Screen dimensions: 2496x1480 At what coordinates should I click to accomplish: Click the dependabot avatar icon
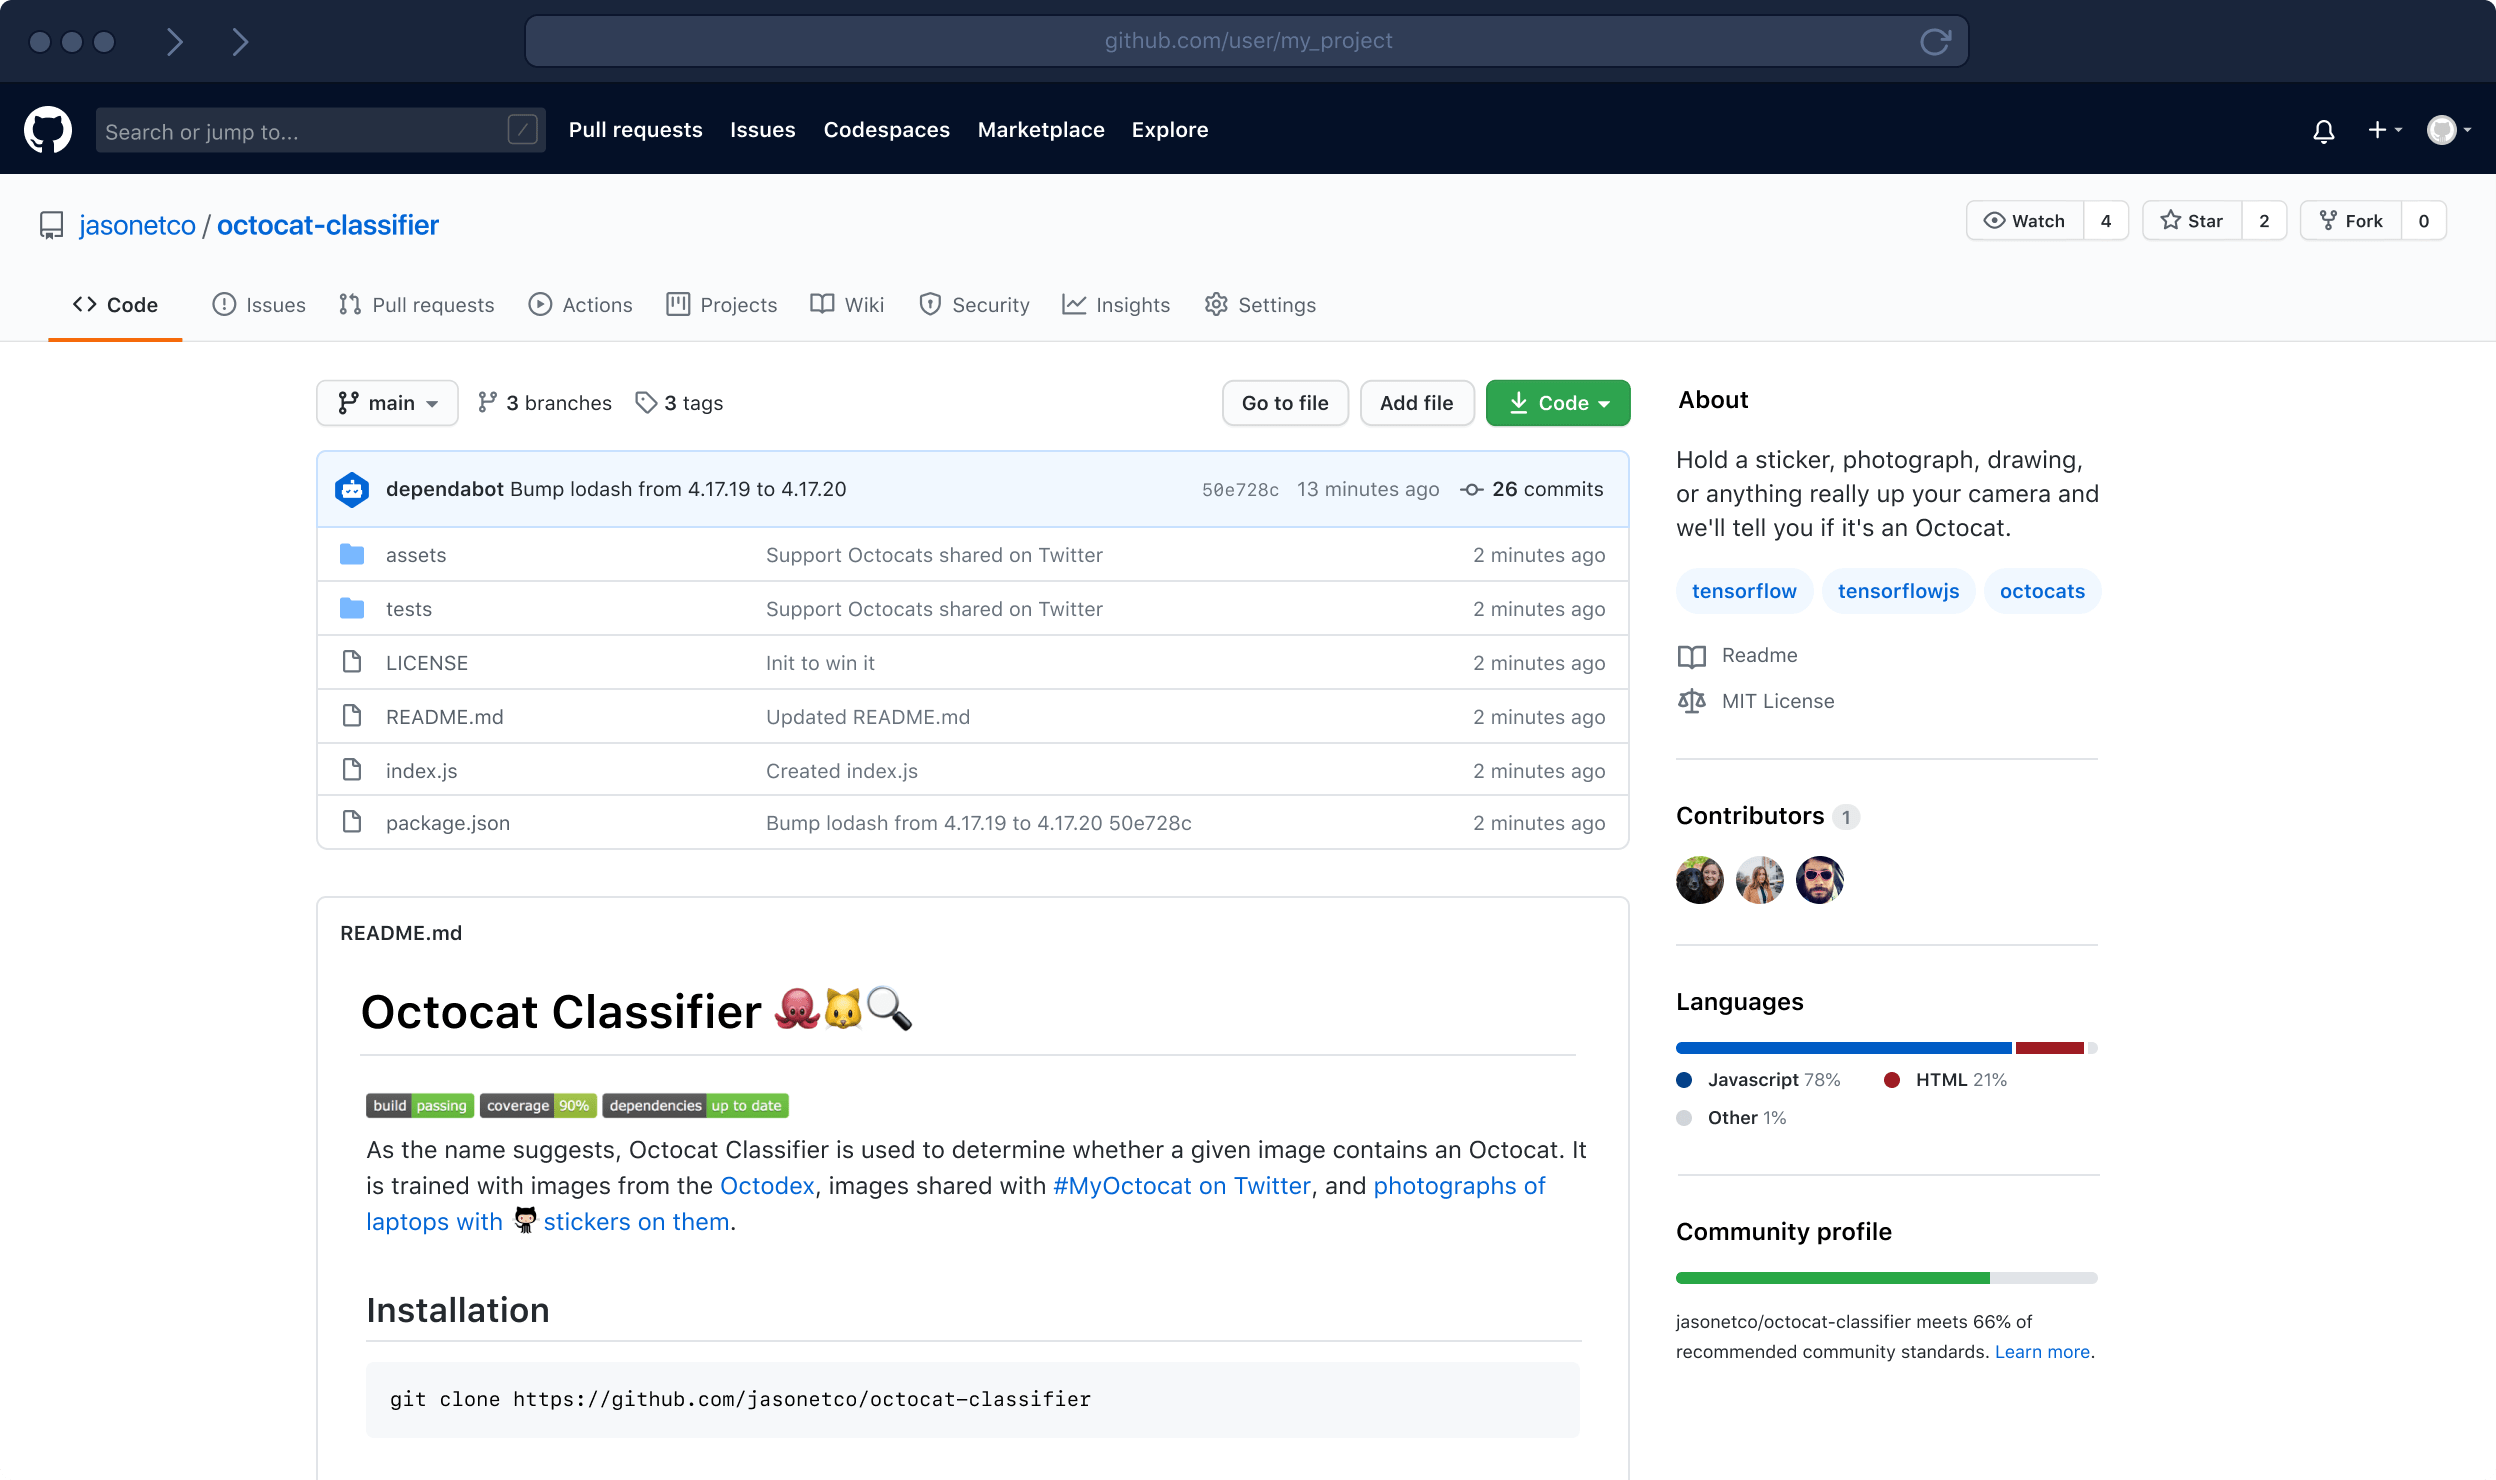tap(352, 488)
